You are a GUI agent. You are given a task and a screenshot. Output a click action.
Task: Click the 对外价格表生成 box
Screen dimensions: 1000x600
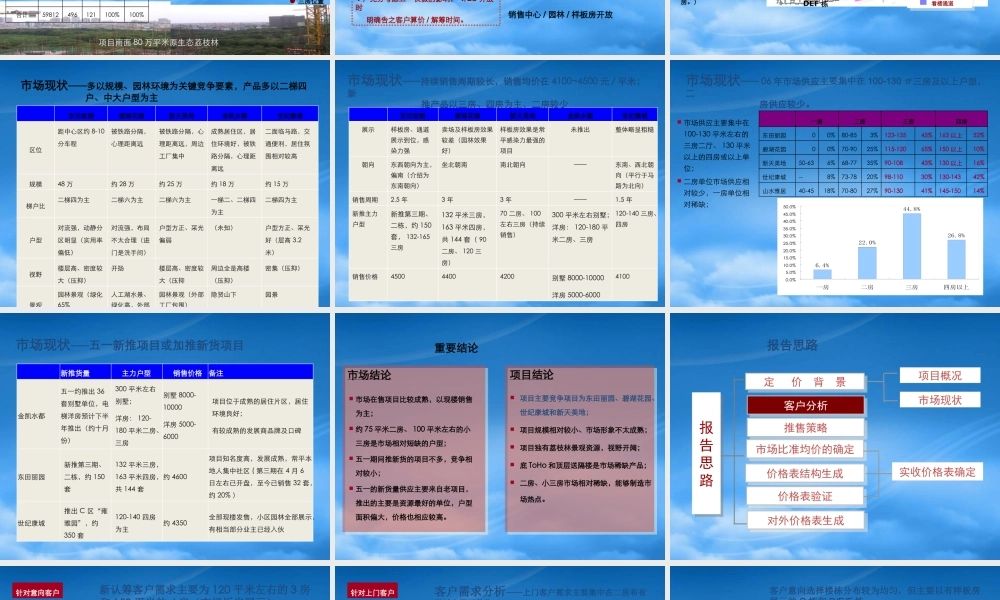click(805, 520)
